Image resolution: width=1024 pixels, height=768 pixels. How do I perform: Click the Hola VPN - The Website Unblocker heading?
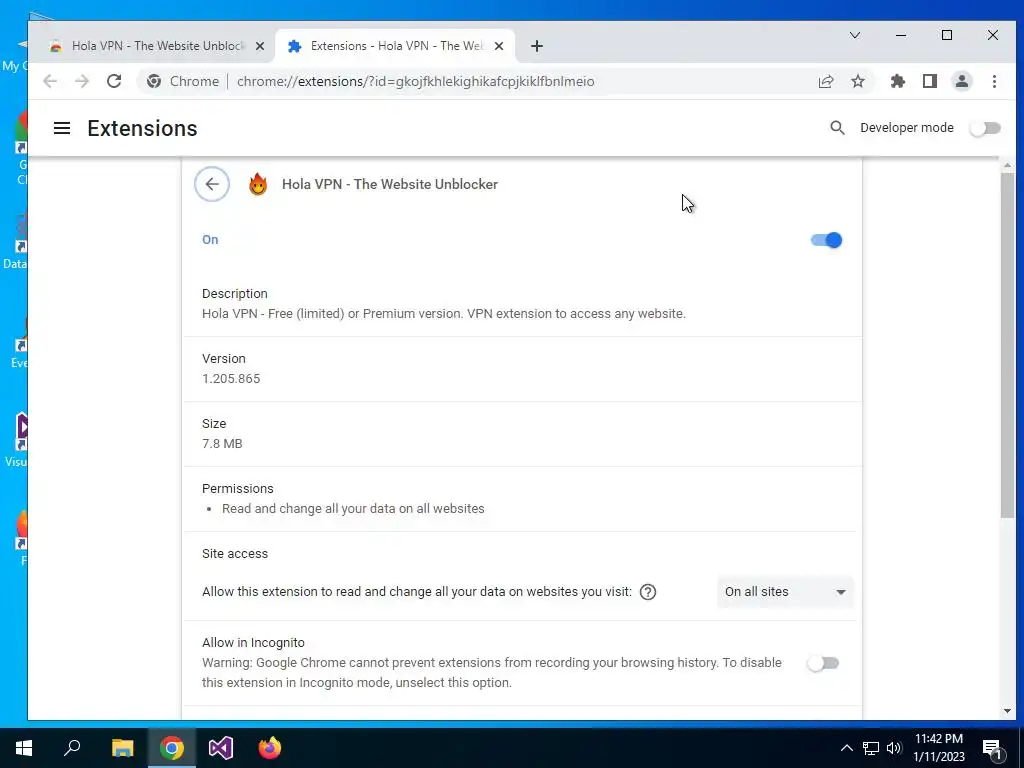[390, 184]
